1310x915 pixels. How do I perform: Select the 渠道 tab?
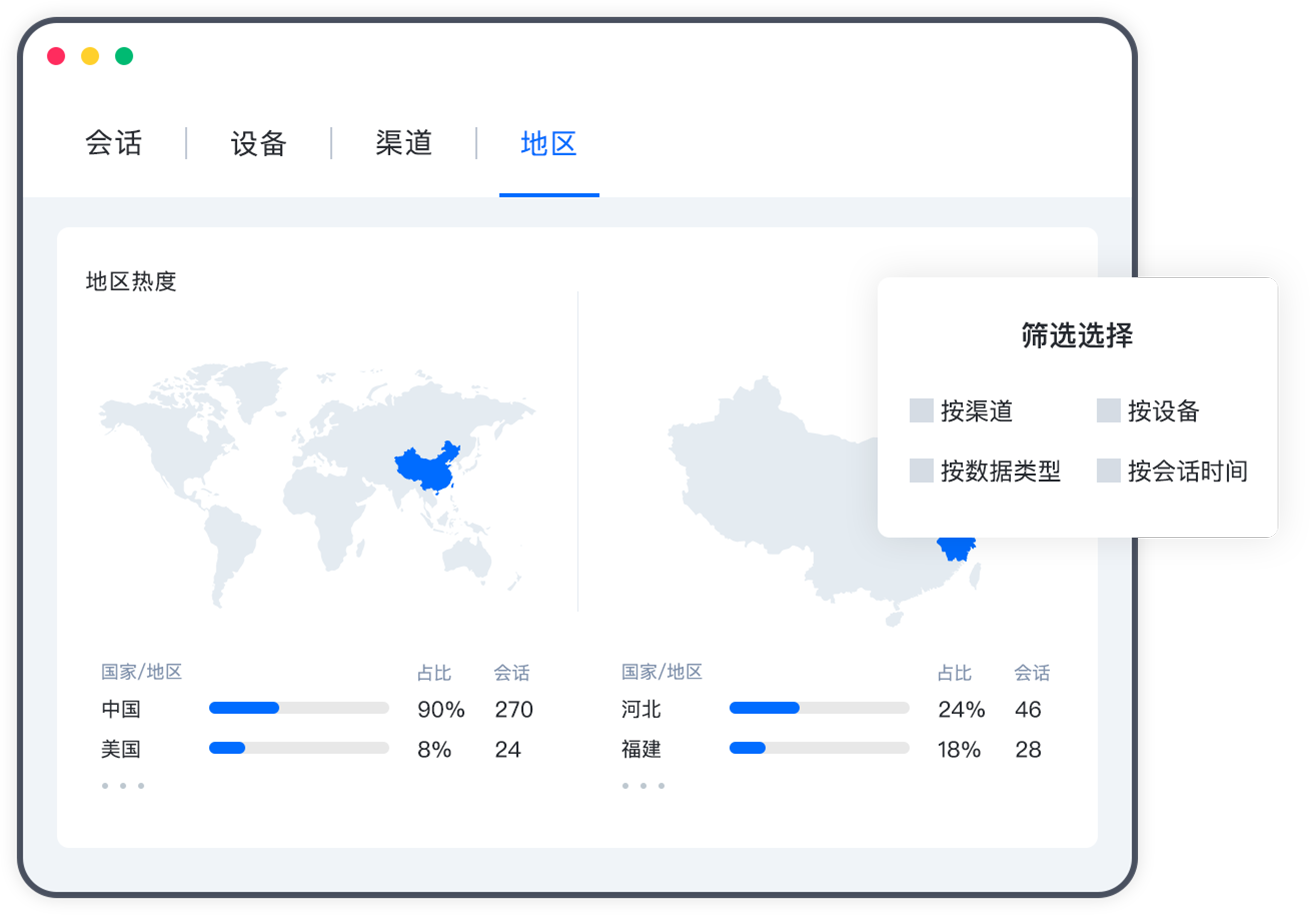(x=404, y=144)
